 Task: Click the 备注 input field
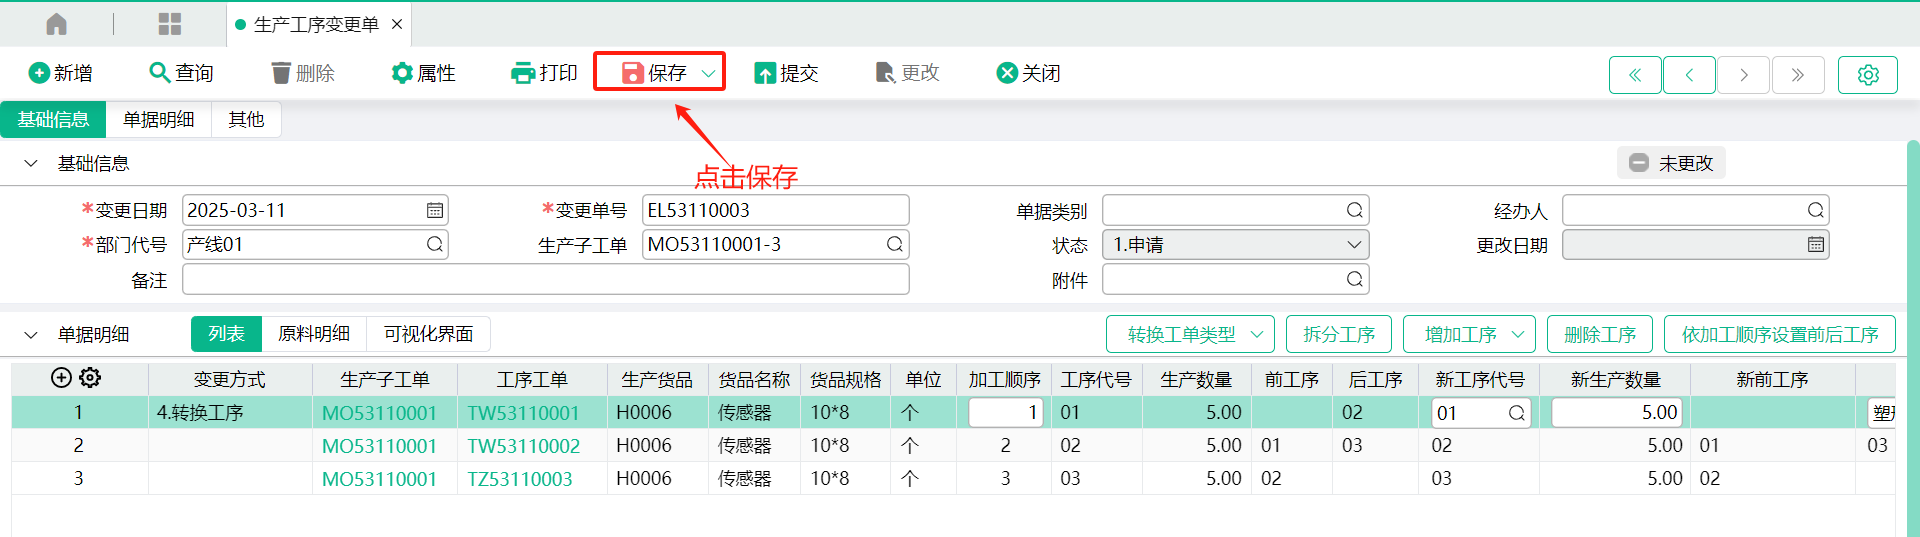pyautogui.click(x=546, y=280)
